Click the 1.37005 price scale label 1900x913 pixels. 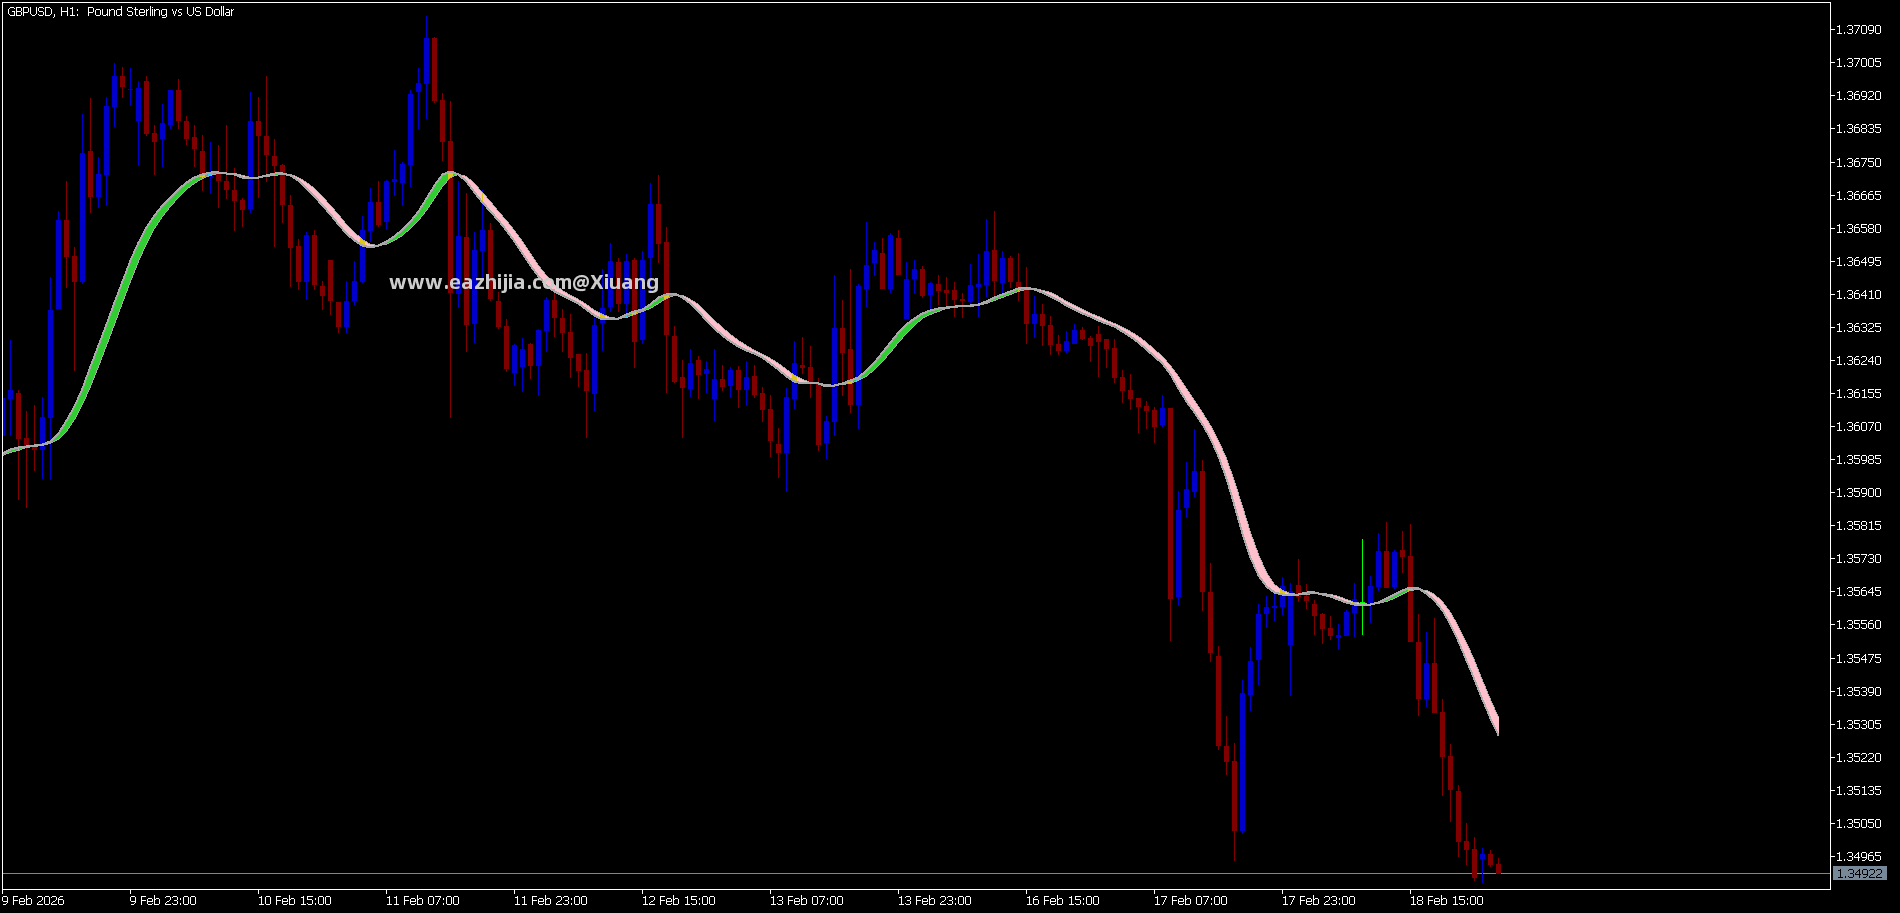[x=1858, y=63]
